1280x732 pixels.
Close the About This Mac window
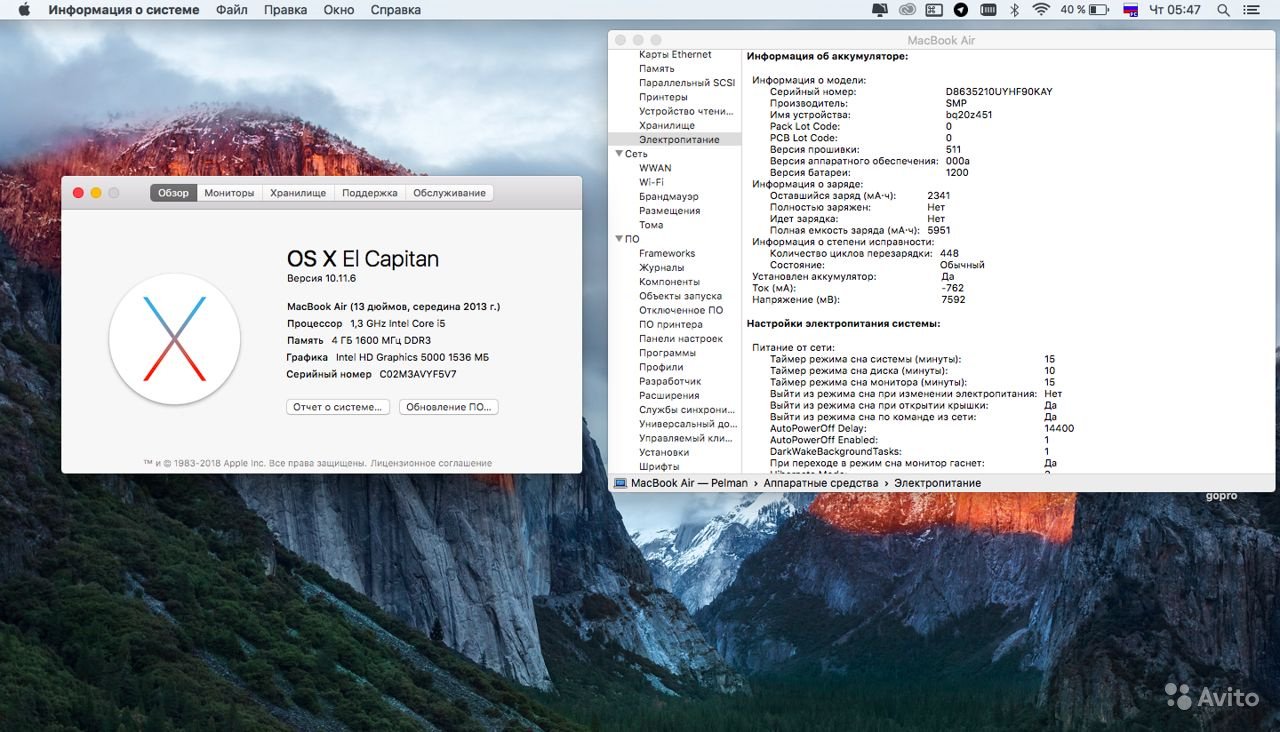(79, 193)
